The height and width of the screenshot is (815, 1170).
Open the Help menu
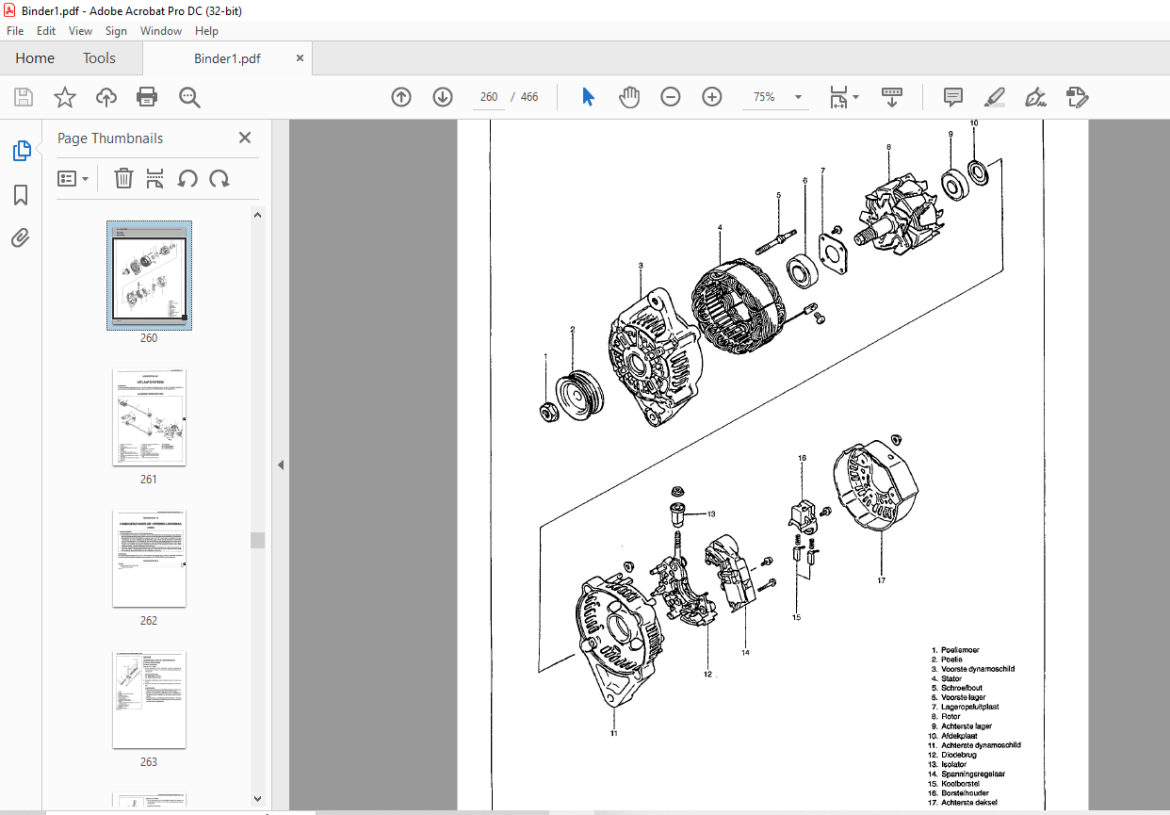207,31
